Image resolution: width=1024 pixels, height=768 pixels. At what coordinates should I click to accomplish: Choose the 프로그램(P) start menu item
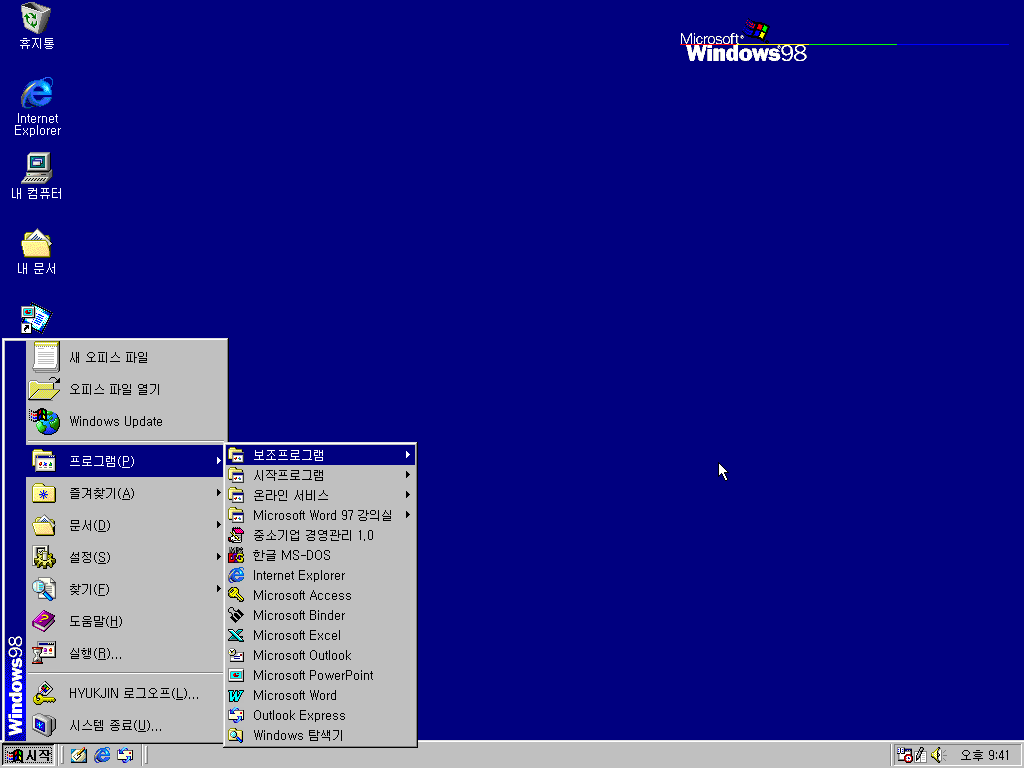point(125,461)
